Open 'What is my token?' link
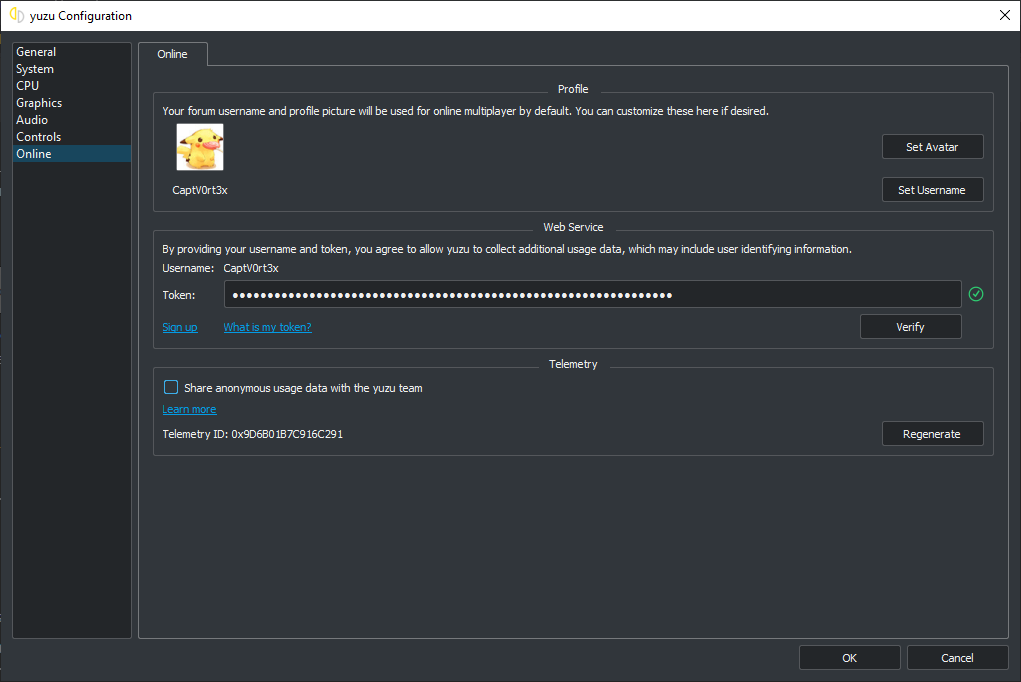This screenshot has height=682, width=1021. coord(268,327)
